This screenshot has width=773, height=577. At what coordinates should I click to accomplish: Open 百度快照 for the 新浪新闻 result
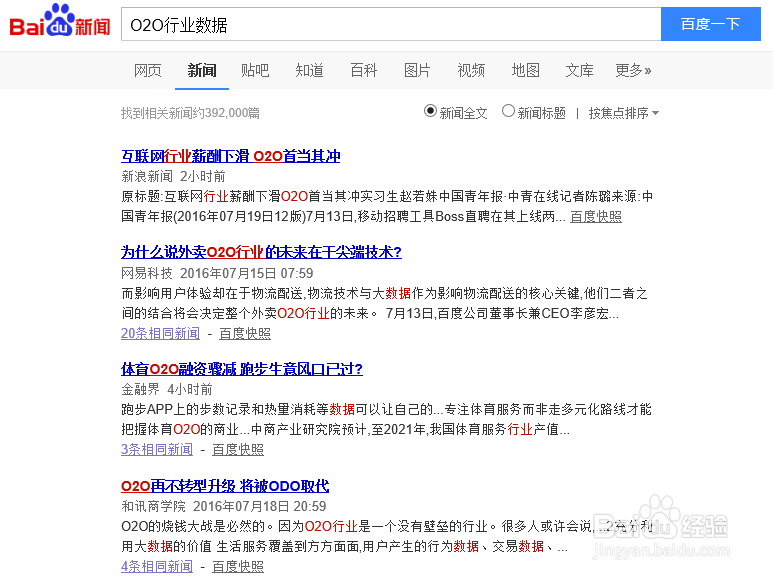[596, 216]
